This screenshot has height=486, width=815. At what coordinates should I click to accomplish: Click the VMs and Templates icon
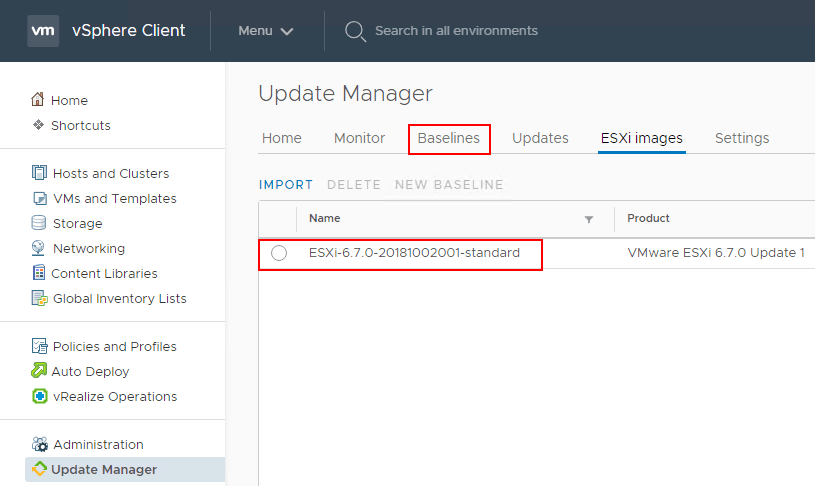[x=40, y=198]
